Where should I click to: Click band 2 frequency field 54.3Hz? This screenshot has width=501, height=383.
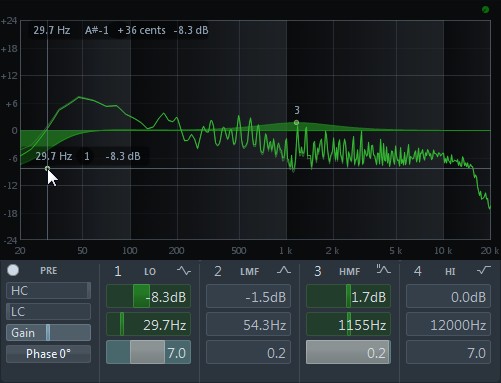pyautogui.click(x=248, y=324)
